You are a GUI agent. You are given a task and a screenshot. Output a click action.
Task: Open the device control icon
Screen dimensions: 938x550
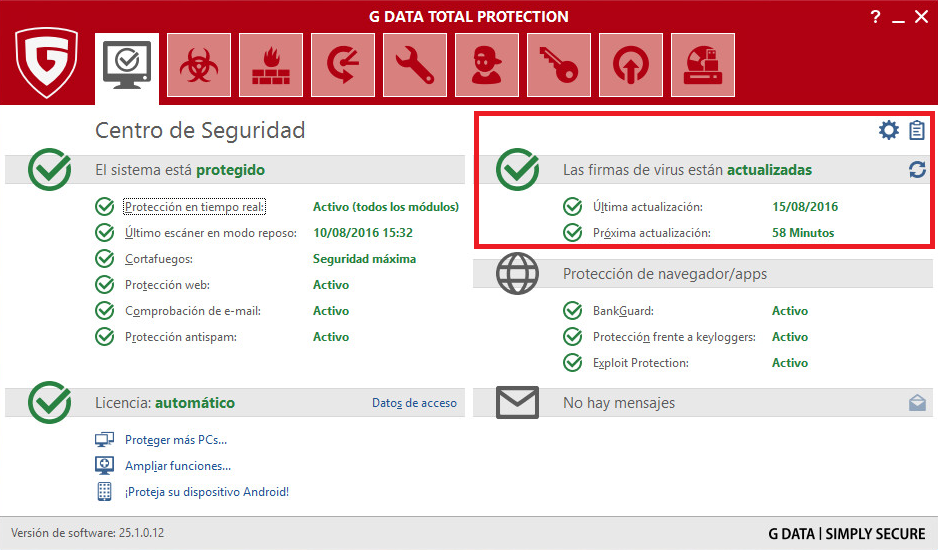pyautogui.click(x=703, y=65)
